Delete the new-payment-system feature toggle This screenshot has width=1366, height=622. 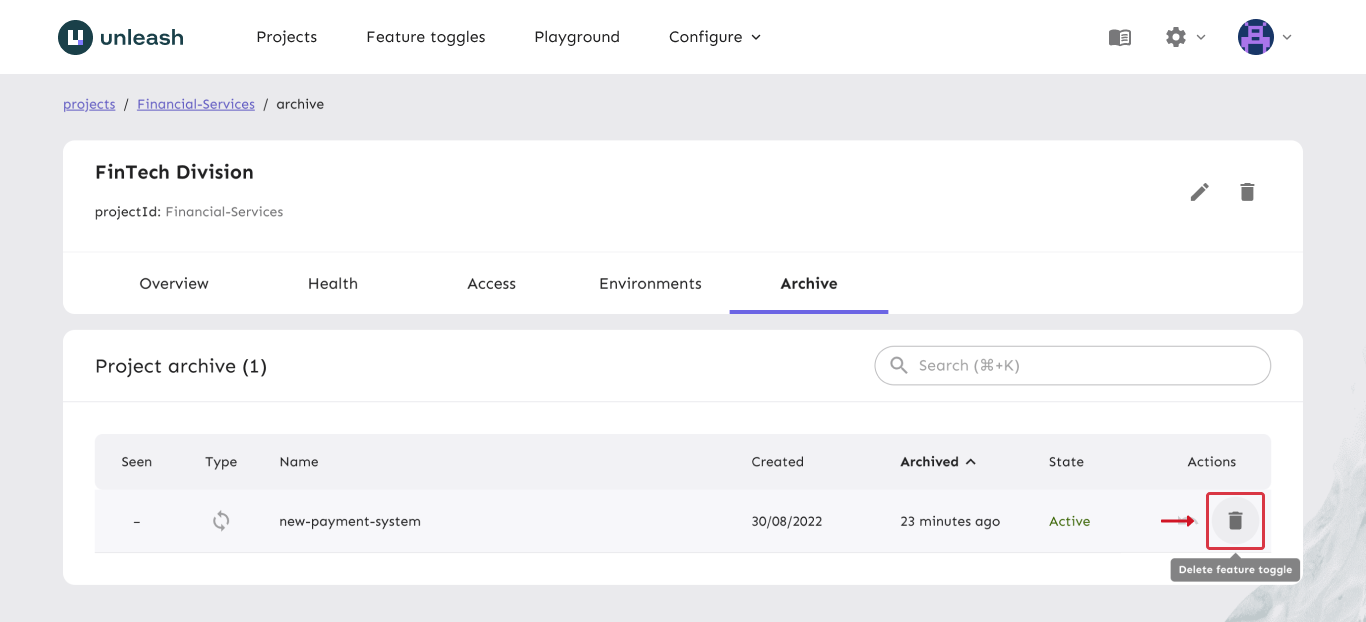pyautogui.click(x=1235, y=521)
